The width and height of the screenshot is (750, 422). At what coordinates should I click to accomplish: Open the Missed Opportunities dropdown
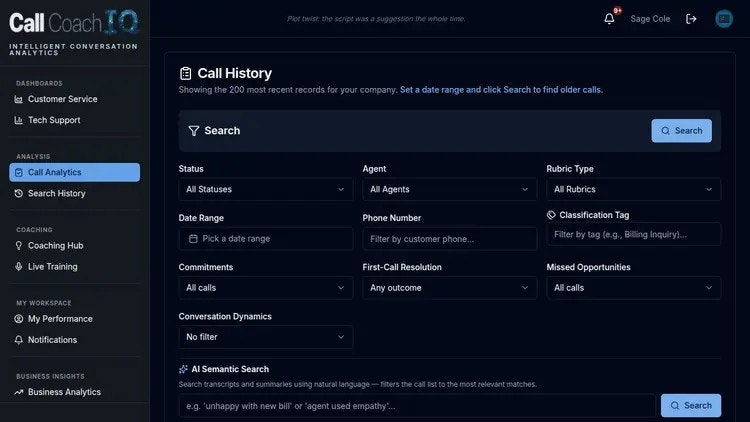(633, 288)
